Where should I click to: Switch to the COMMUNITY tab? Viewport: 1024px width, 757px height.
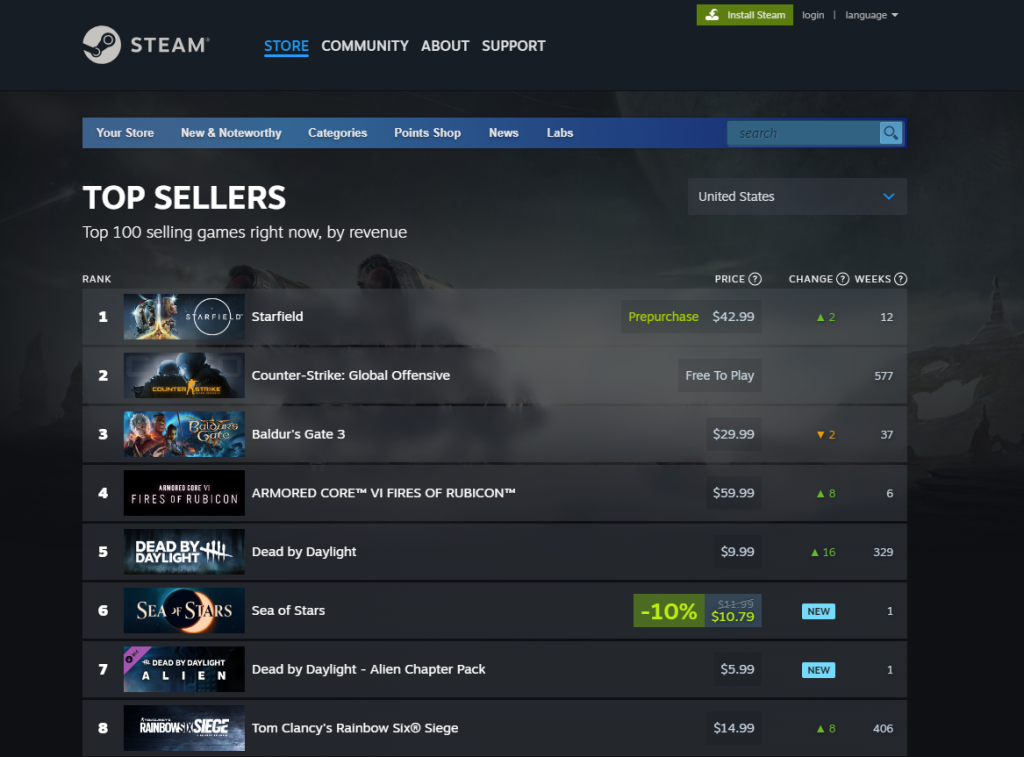[364, 45]
